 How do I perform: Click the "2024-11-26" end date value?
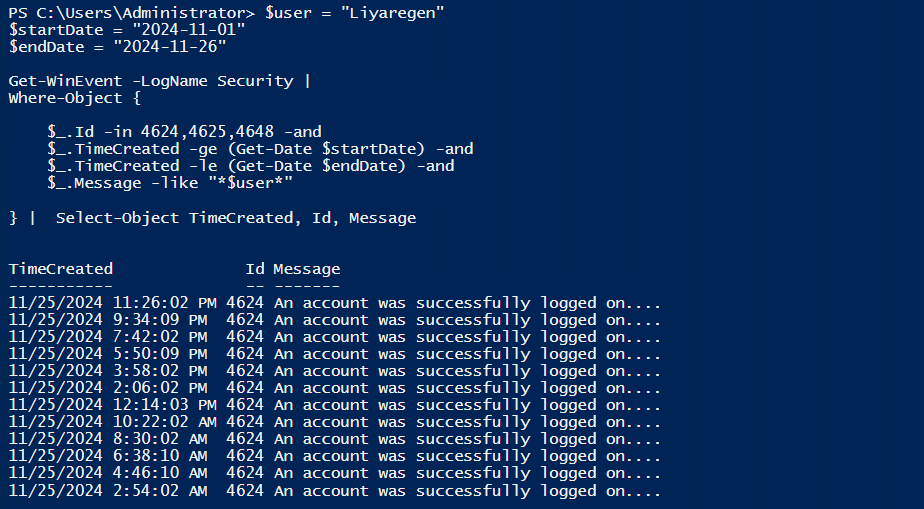pyautogui.click(x=170, y=46)
